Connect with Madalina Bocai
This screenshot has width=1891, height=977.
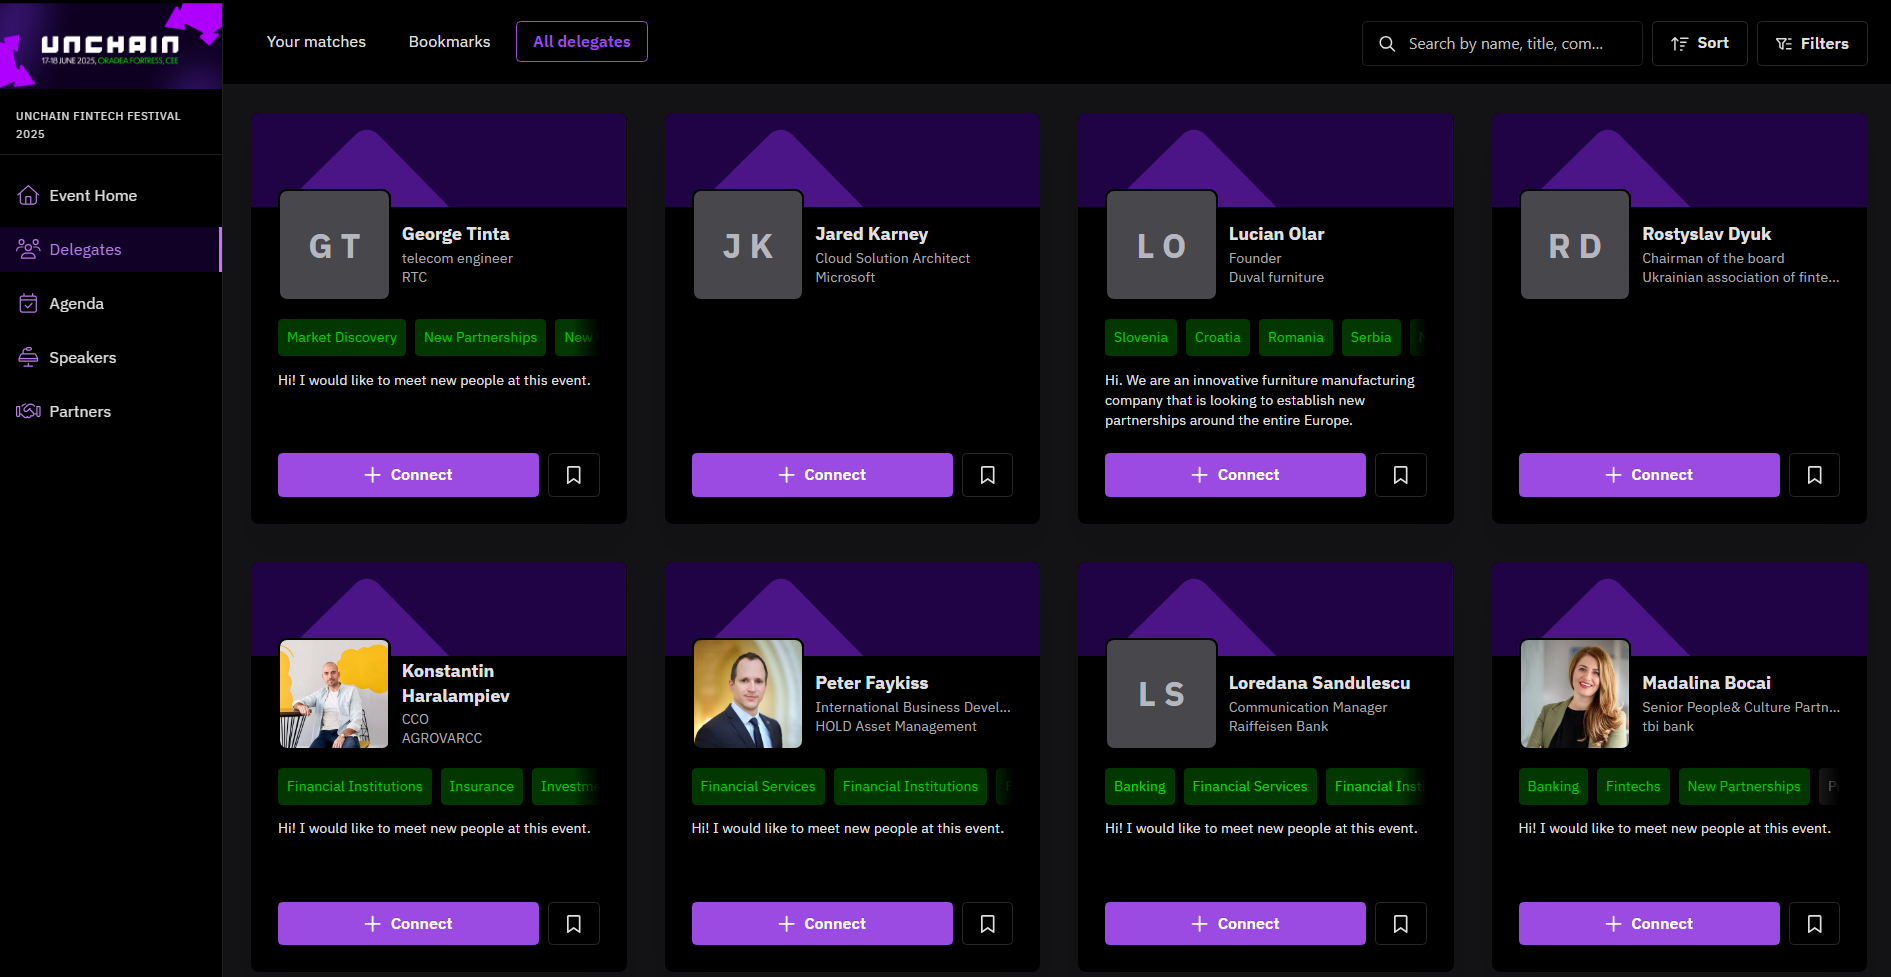[1649, 924]
